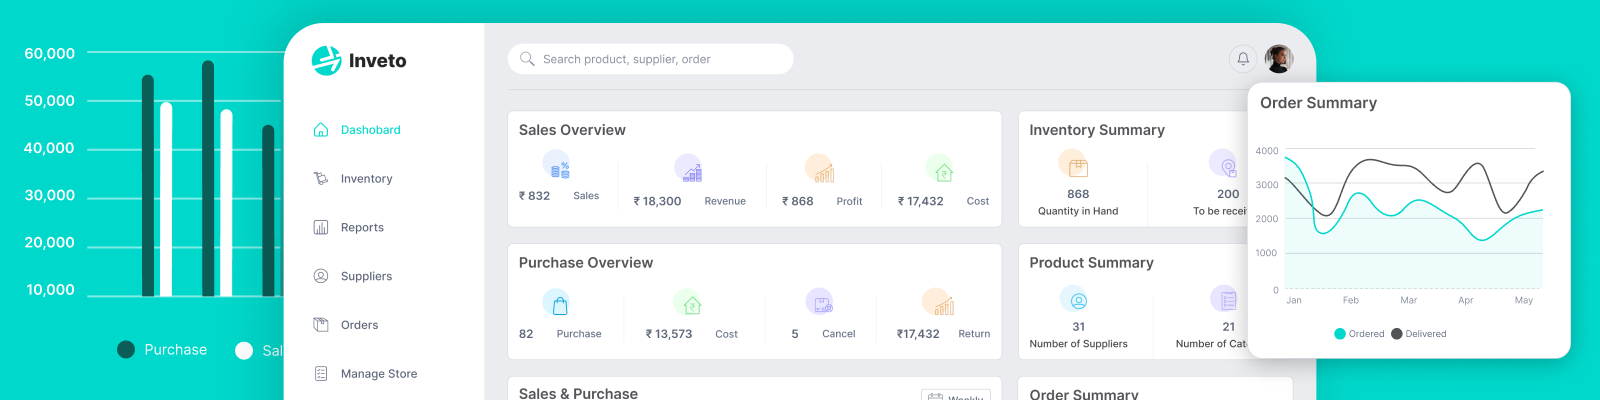This screenshot has width=1600, height=400.
Task: Toggle the Delivered series legend dot
Action: point(1397,334)
